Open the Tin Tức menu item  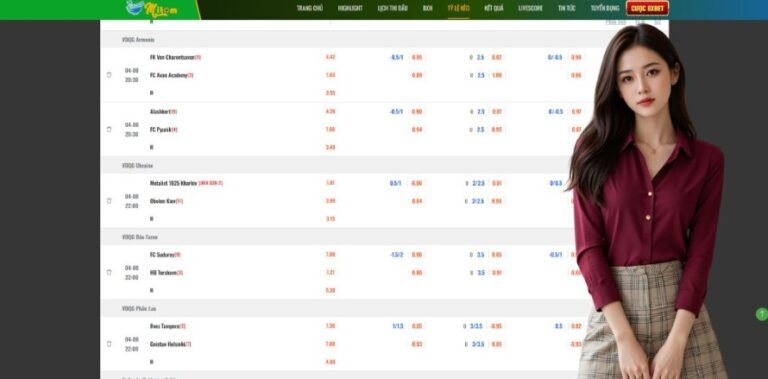(567, 8)
